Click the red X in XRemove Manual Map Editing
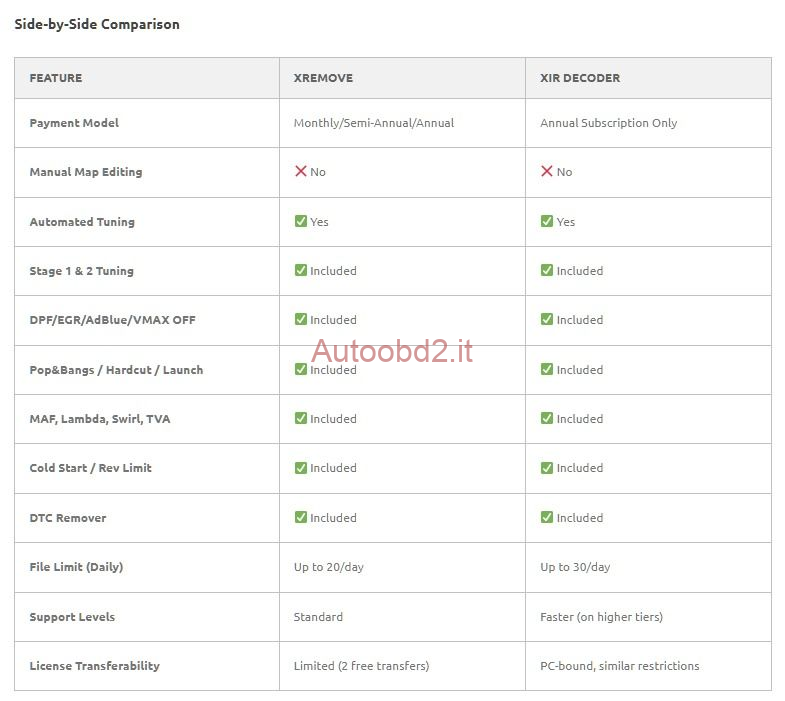785x701 pixels. click(x=300, y=172)
